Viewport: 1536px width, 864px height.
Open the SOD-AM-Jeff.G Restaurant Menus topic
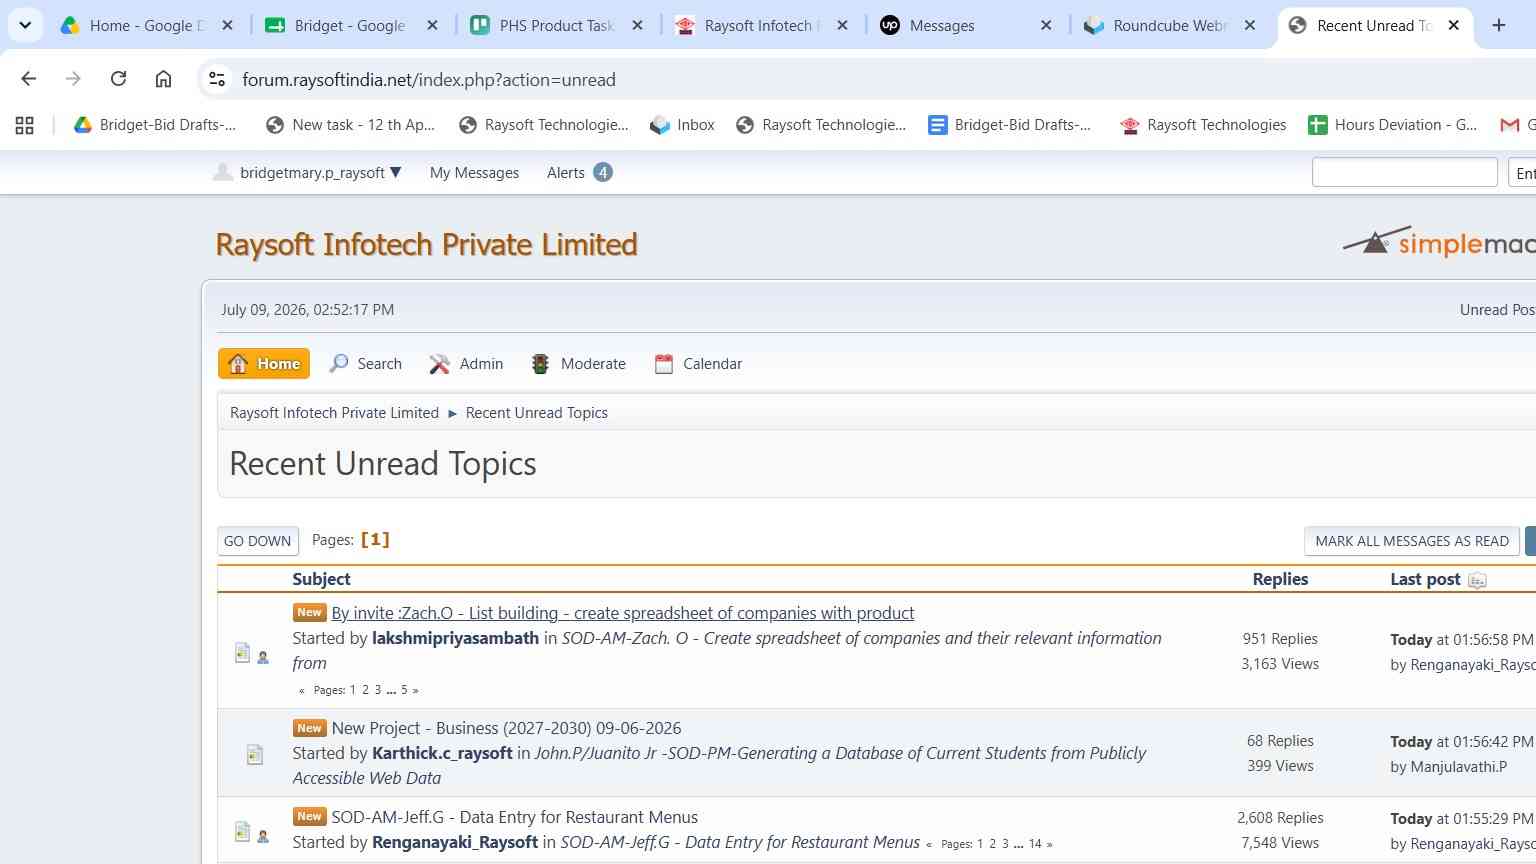pos(515,817)
